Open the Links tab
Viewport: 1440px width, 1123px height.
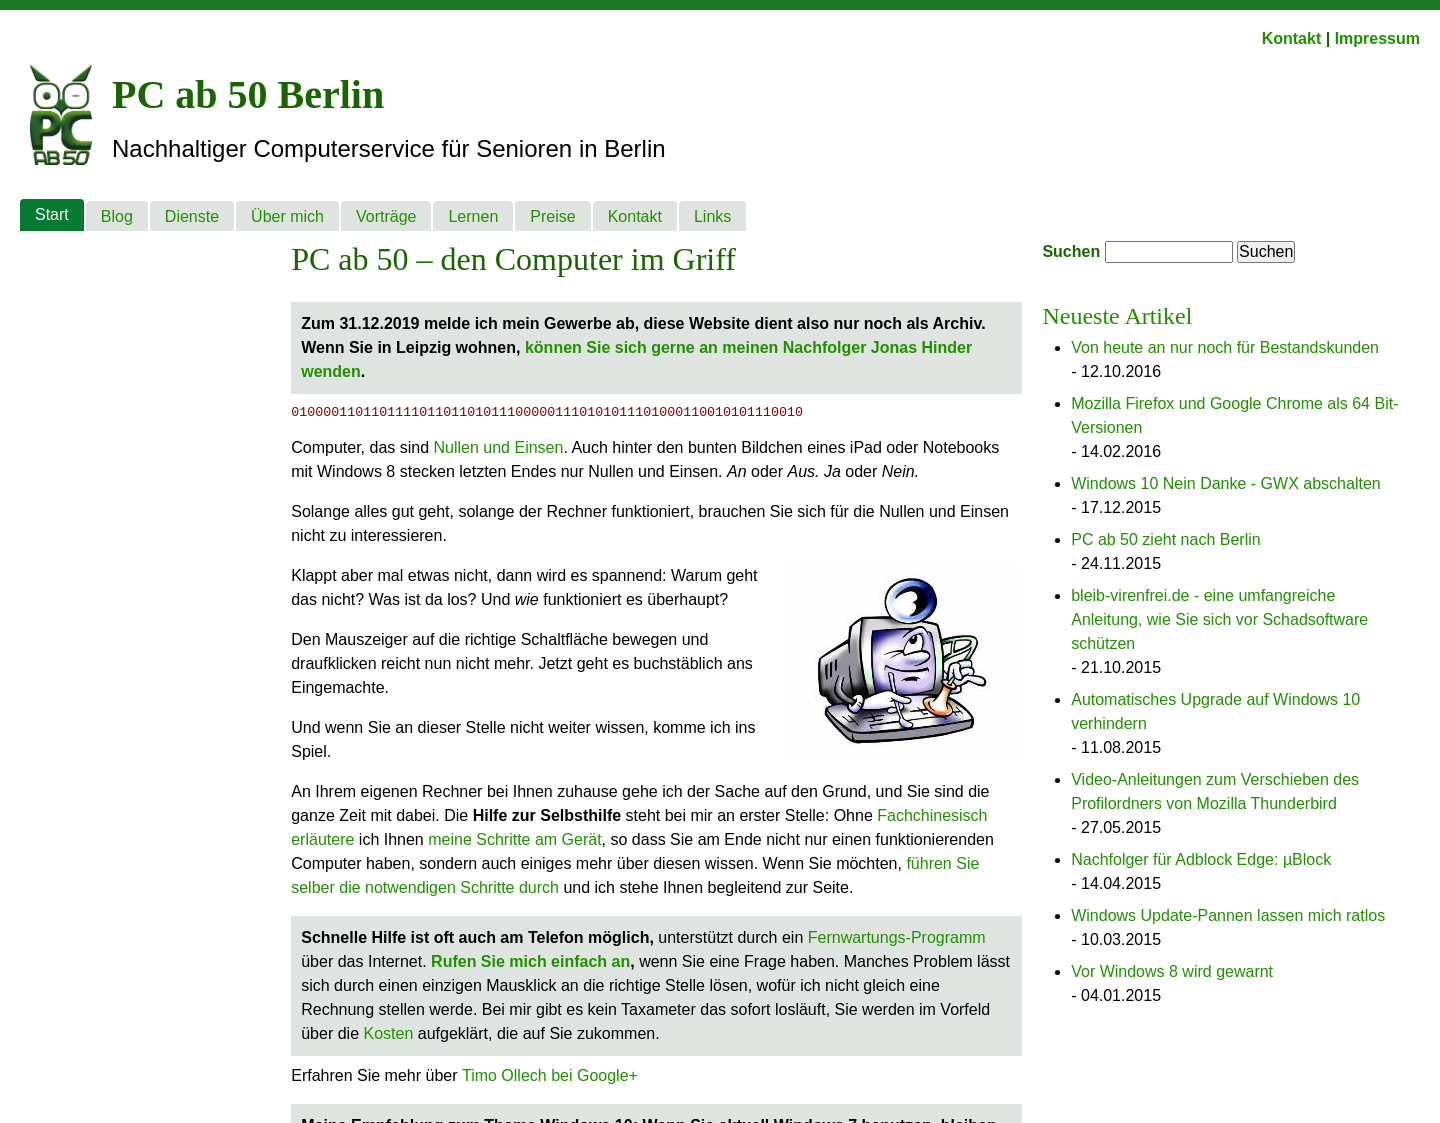[x=712, y=216]
